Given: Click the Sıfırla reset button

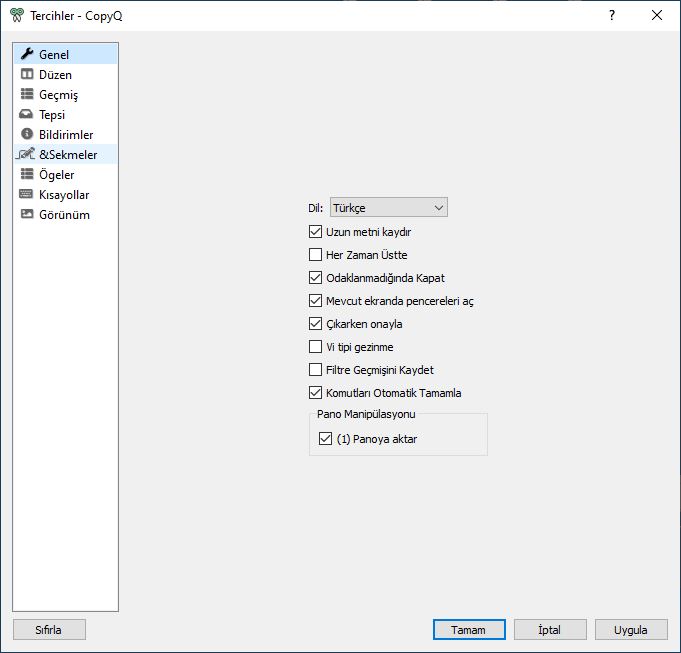Looking at the screenshot, I should coord(50,630).
